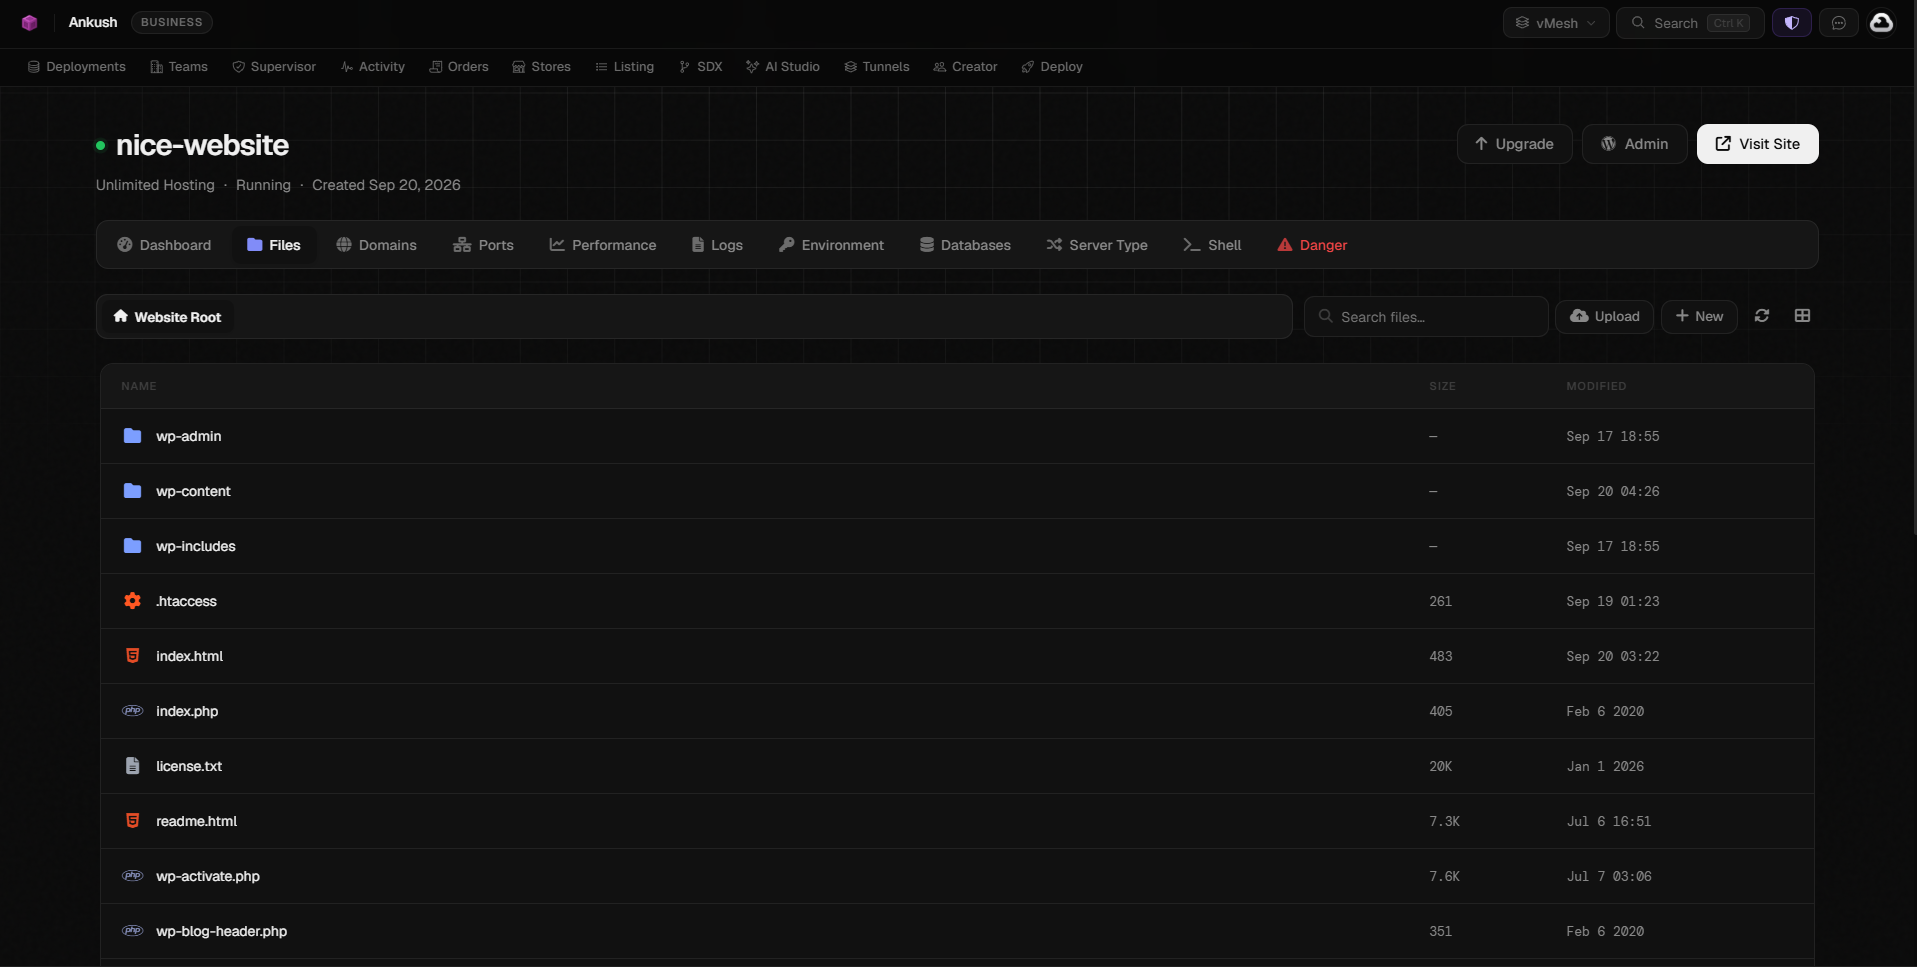This screenshot has width=1917, height=967.
Task: Open Supervisor in top navigation
Action: click(274, 67)
